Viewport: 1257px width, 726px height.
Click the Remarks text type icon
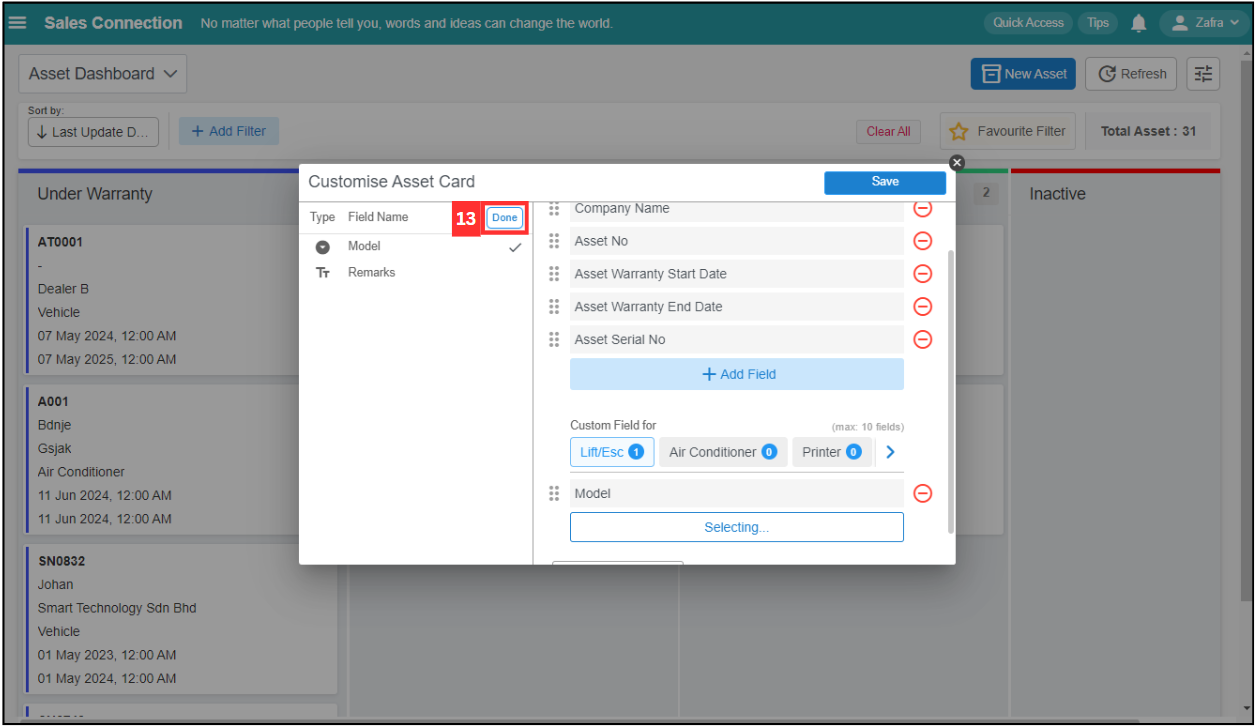(323, 273)
